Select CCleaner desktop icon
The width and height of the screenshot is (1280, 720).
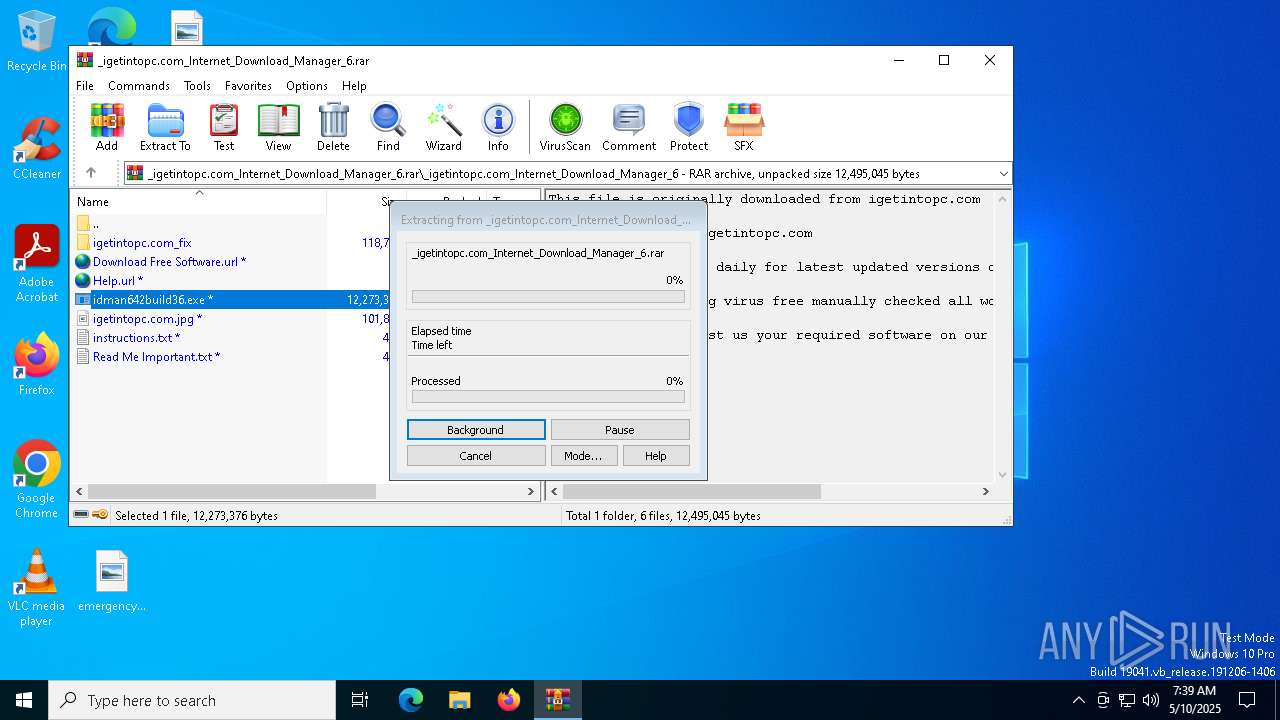pos(37,149)
